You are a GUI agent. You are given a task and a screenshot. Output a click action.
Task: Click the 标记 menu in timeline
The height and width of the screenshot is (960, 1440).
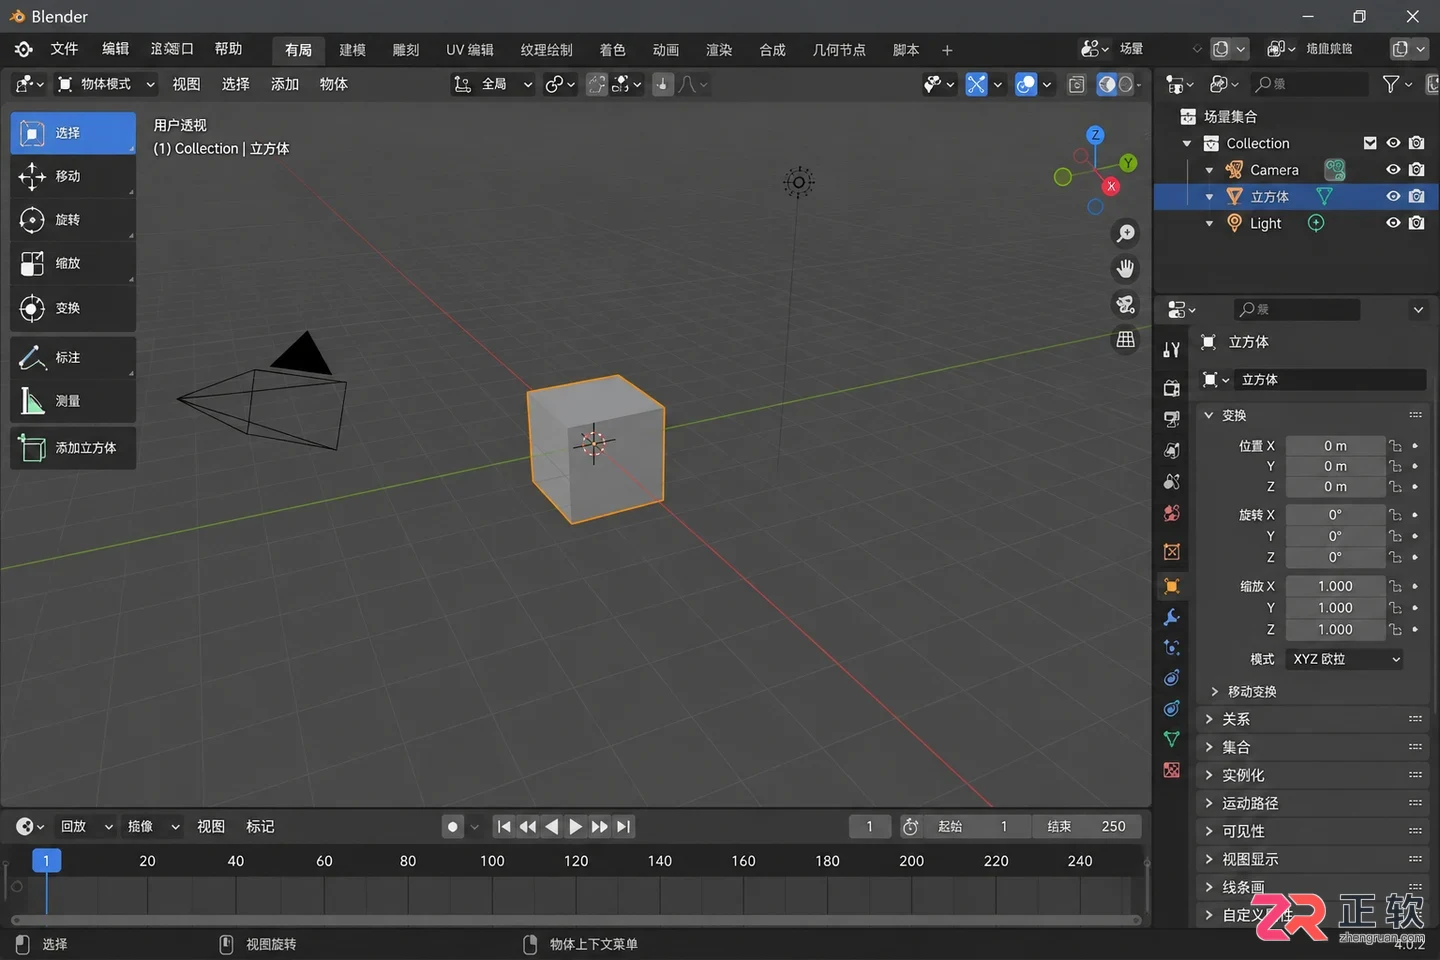pos(260,827)
